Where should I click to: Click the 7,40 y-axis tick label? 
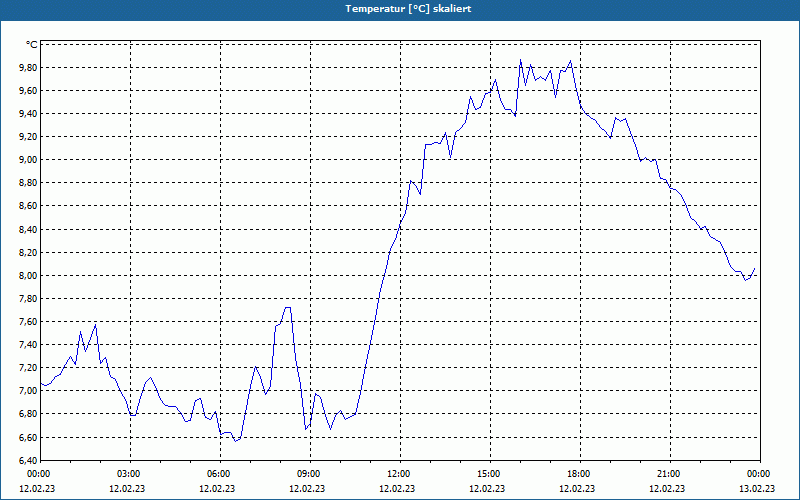pos(29,344)
